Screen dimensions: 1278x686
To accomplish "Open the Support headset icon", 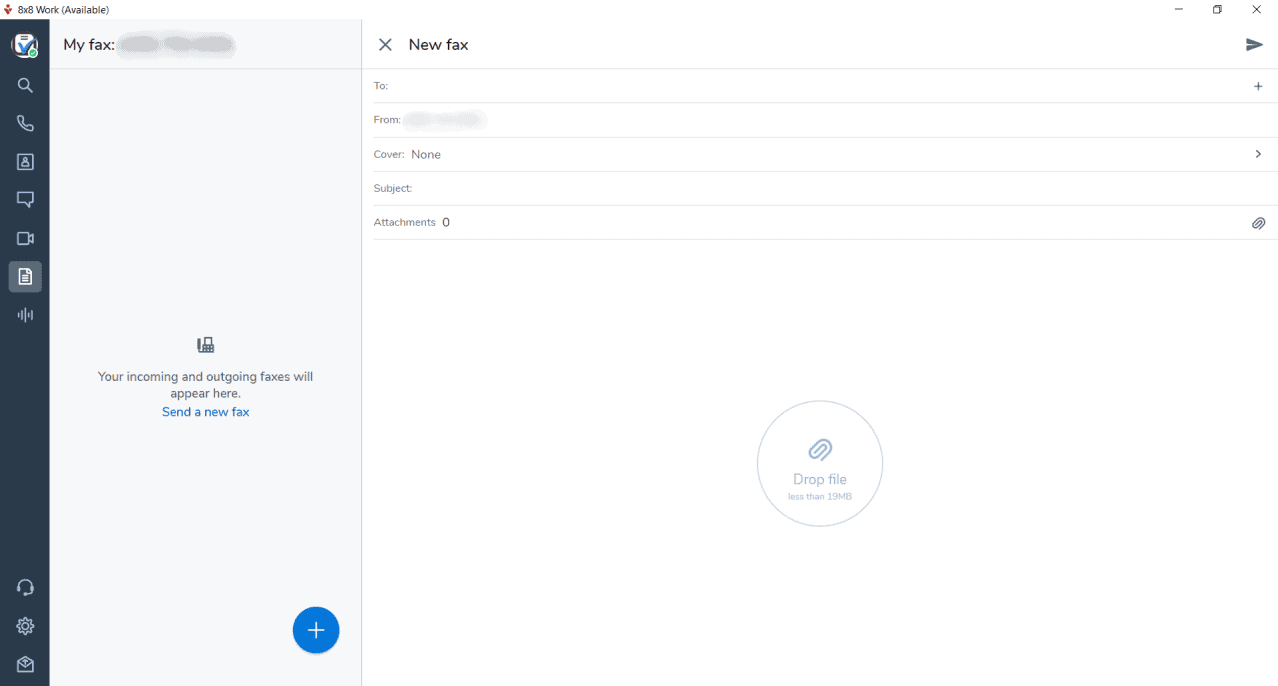I will coord(25,588).
